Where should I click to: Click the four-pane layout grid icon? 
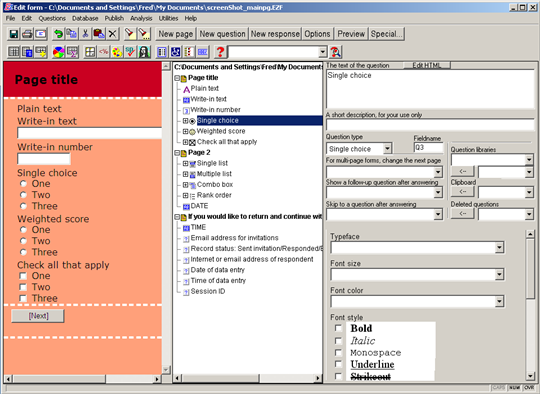90,52
